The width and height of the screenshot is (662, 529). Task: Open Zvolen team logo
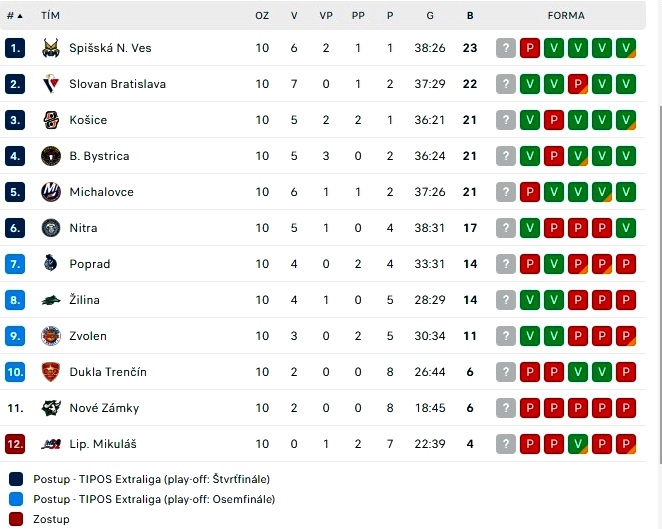(x=51, y=336)
